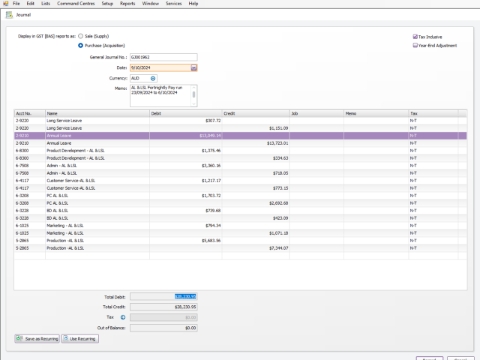
Task: Click the Total Credit value field
Action: point(164,307)
